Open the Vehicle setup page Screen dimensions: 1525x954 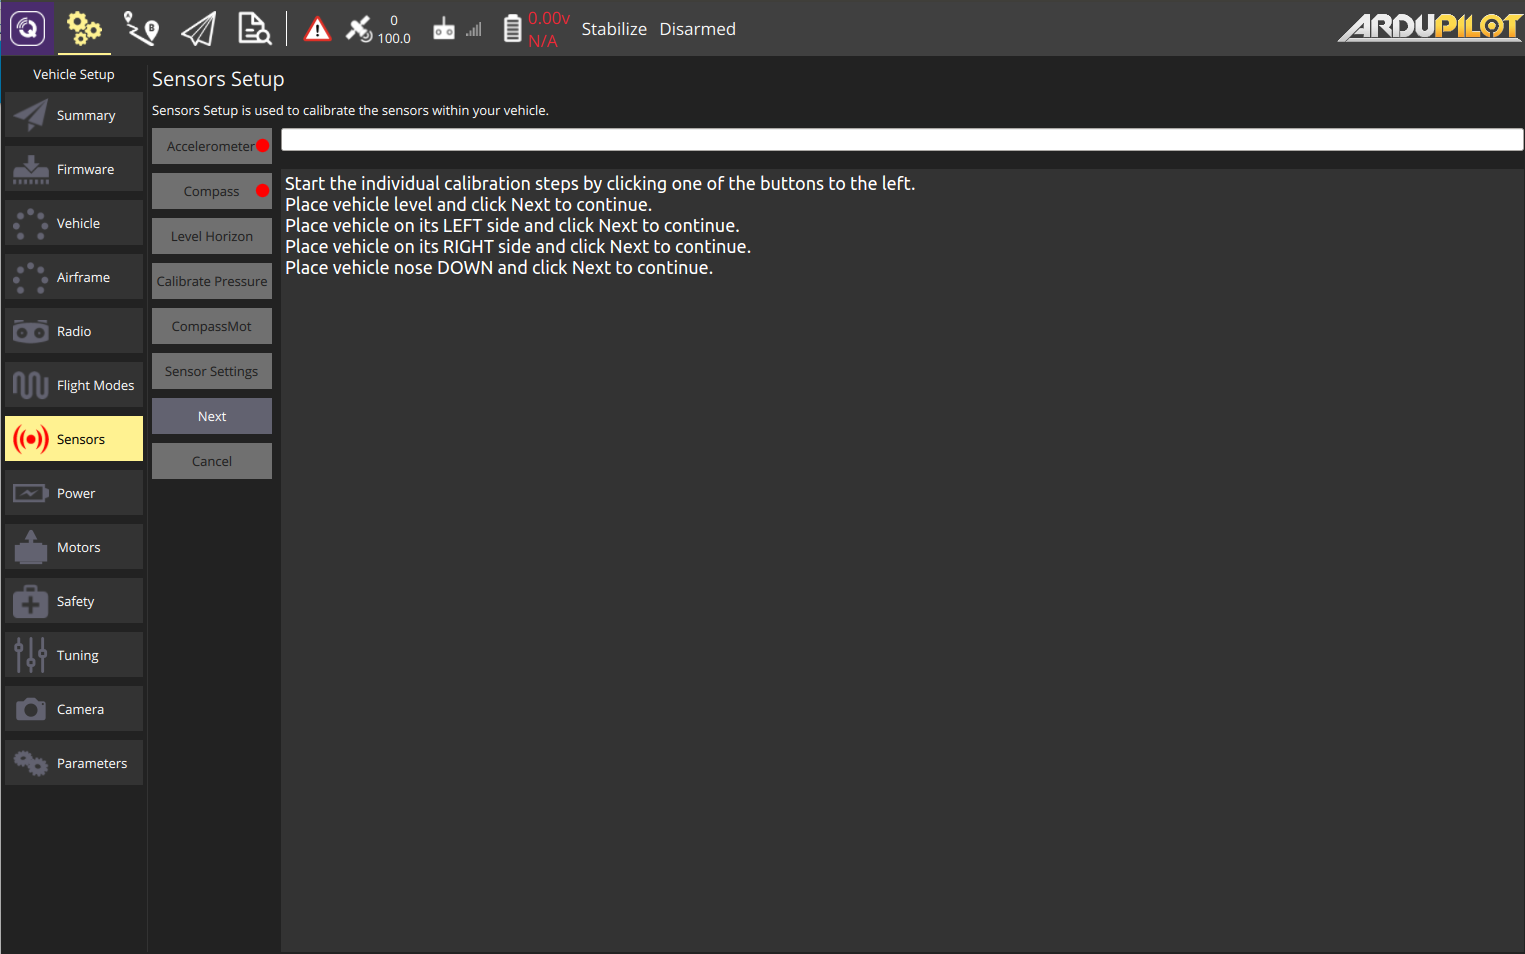[74, 223]
